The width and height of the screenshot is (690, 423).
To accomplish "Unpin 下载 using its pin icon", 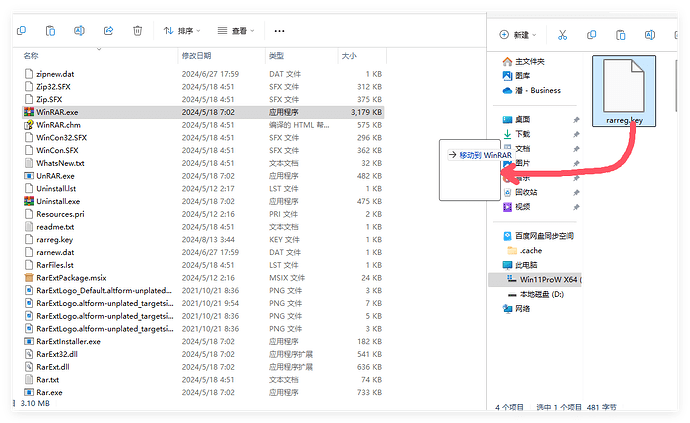I will click(x=576, y=134).
